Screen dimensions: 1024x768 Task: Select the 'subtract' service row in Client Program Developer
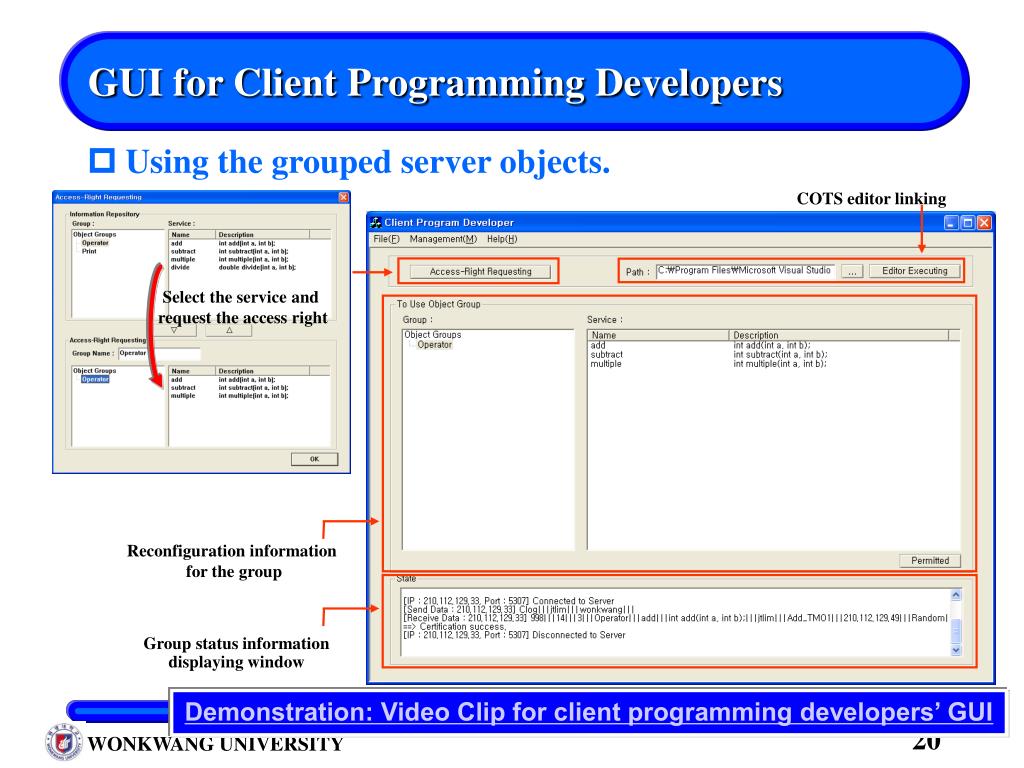pos(774,355)
